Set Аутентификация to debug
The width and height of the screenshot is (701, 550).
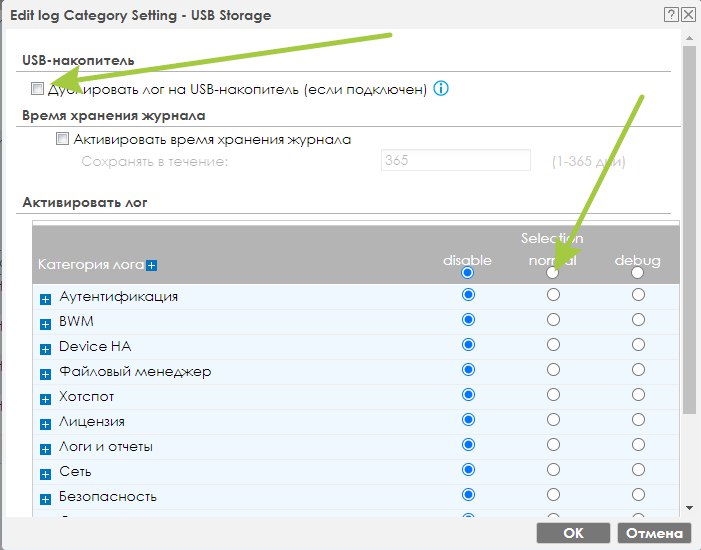[x=638, y=295]
